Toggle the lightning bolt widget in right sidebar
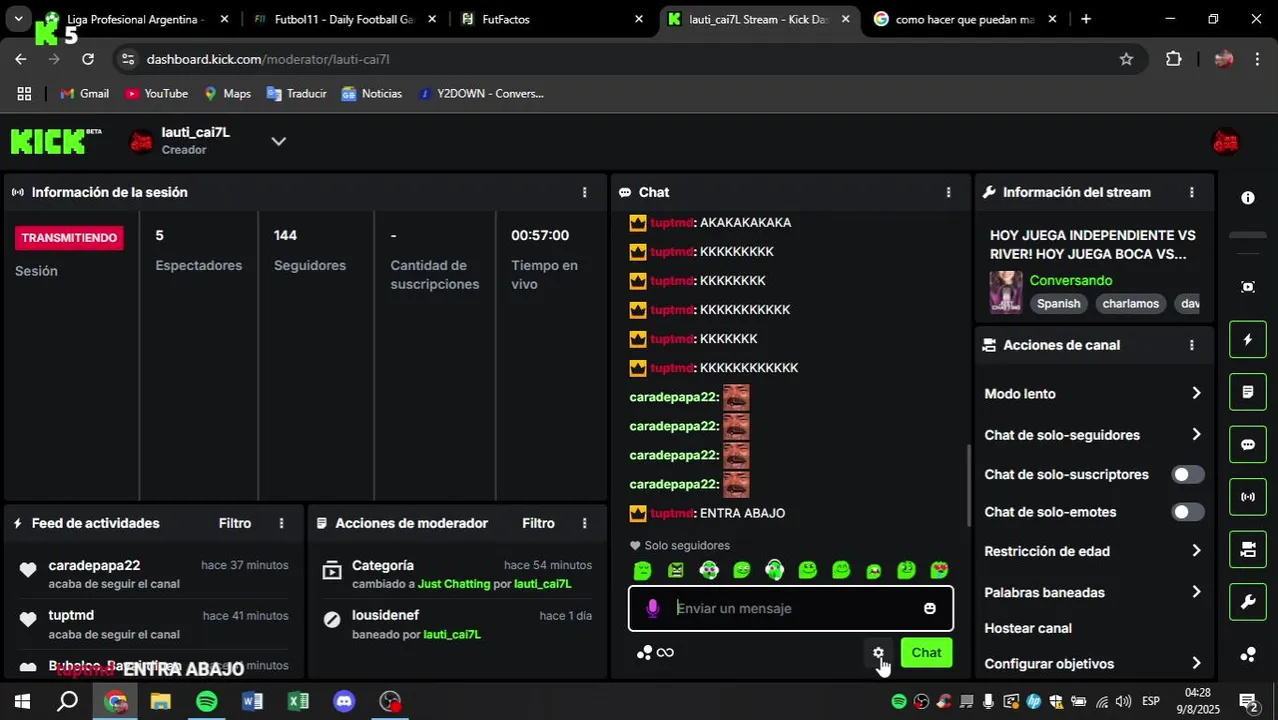The width and height of the screenshot is (1278, 720). 1248,340
